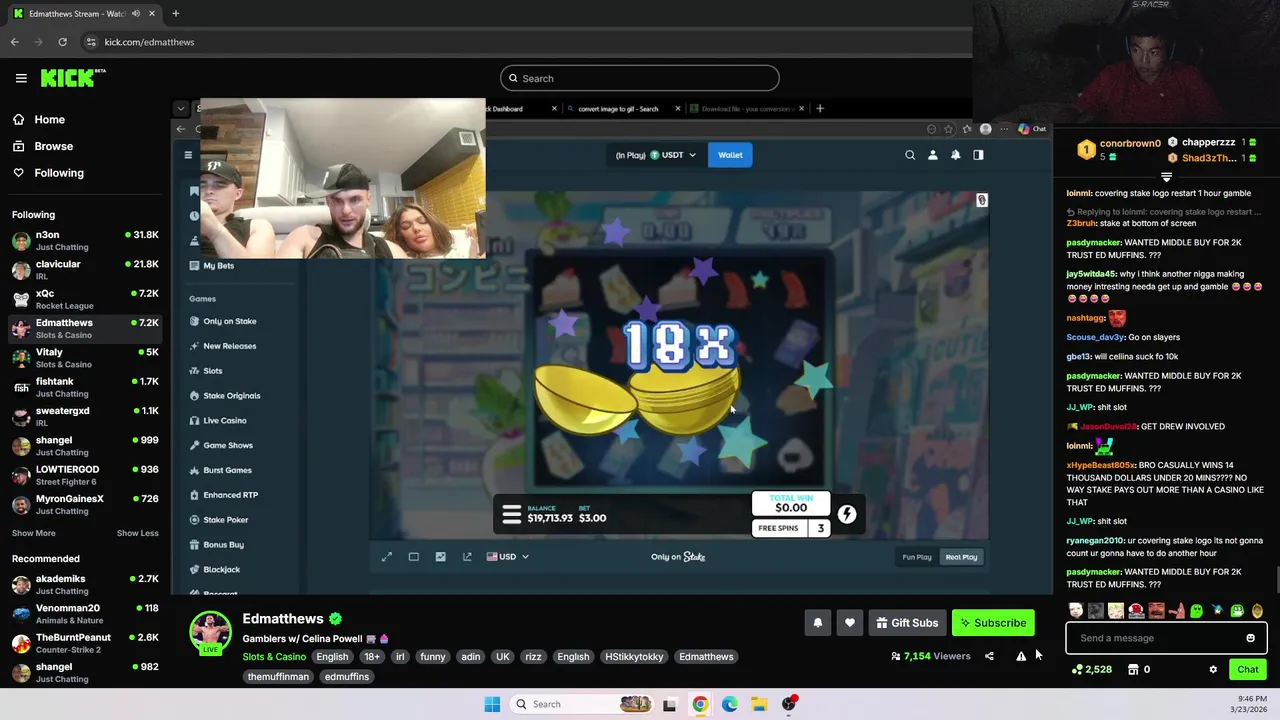The image size is (1280, 720).
Task: Open the slot game menu bars icon
Action: 511,514
